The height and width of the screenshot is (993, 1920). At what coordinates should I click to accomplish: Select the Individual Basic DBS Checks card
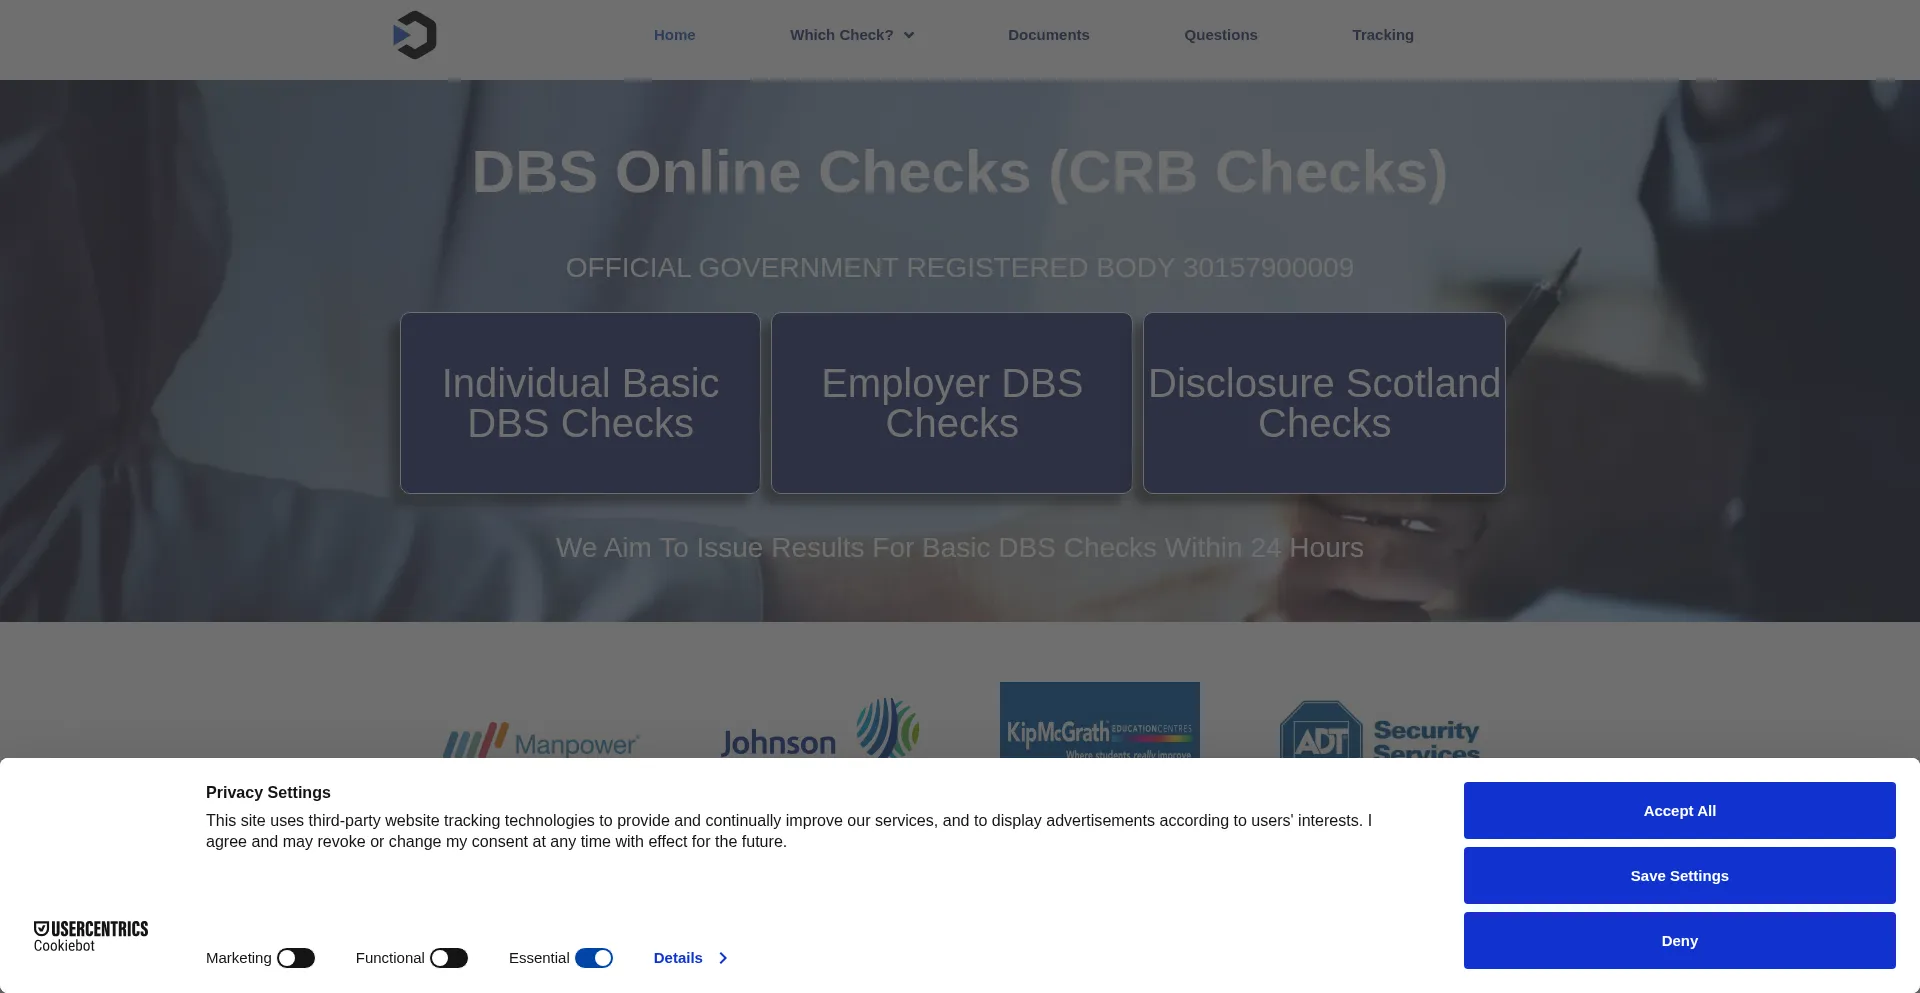pyautogui.click(x=580, y=403)
